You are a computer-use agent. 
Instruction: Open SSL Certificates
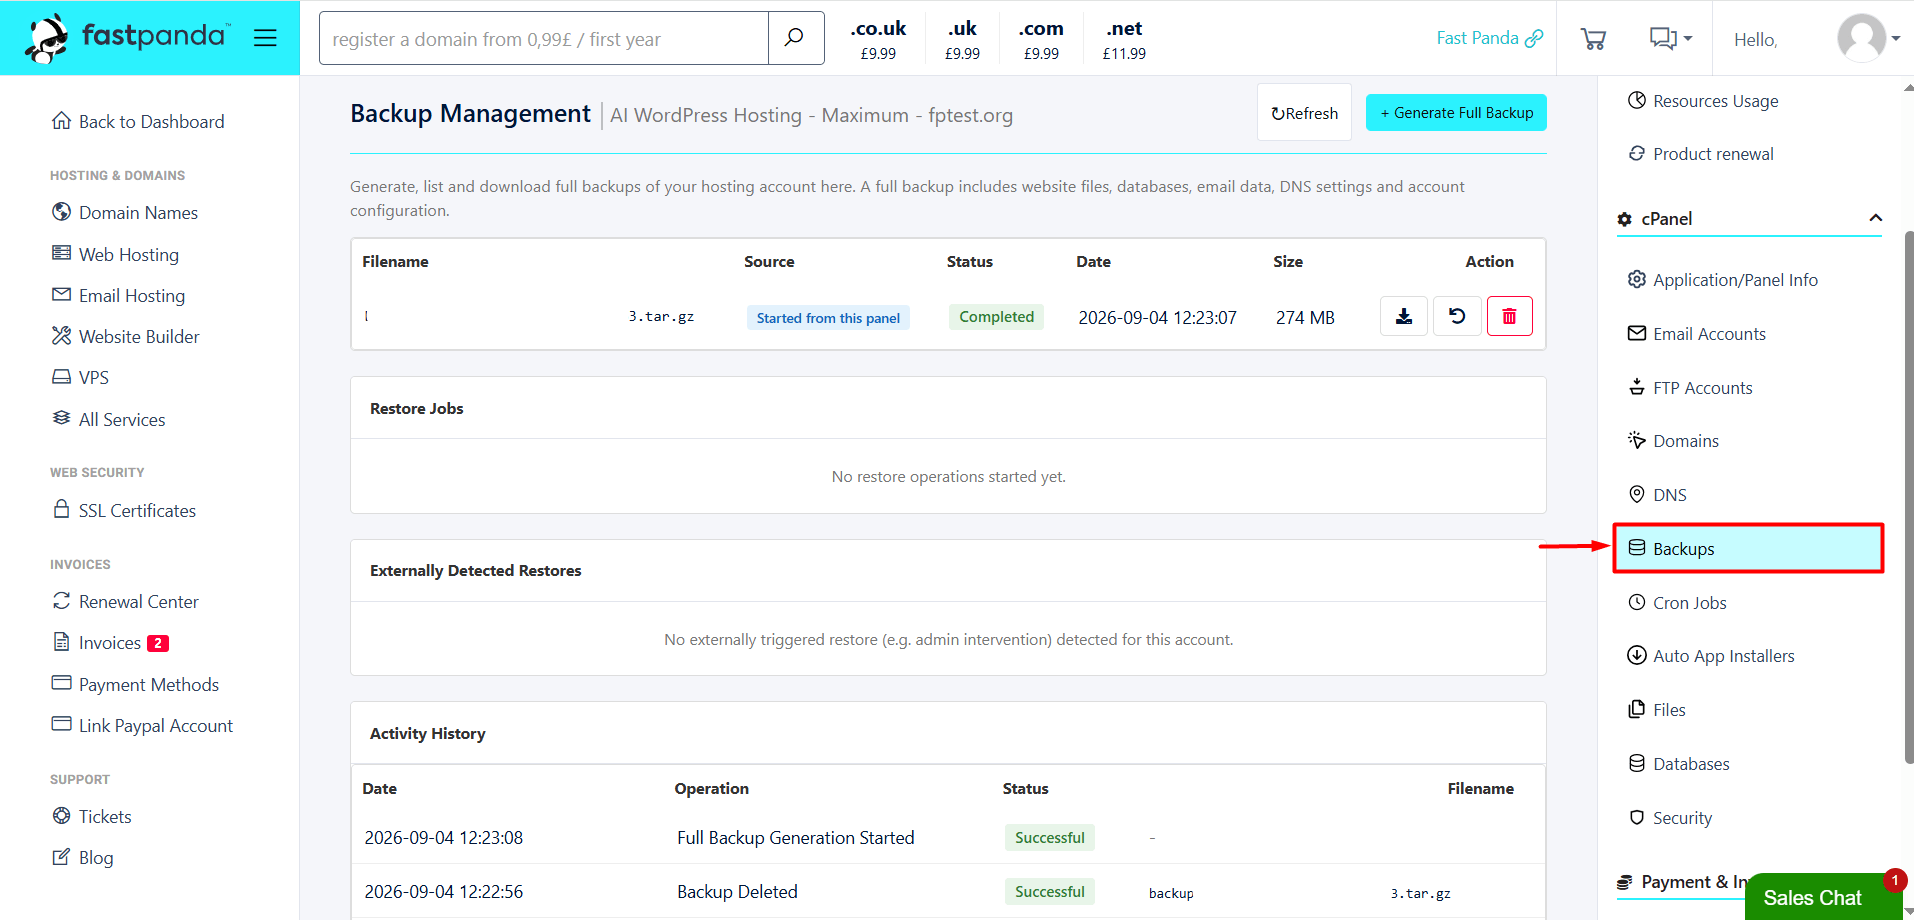click(x=124, y=510)
